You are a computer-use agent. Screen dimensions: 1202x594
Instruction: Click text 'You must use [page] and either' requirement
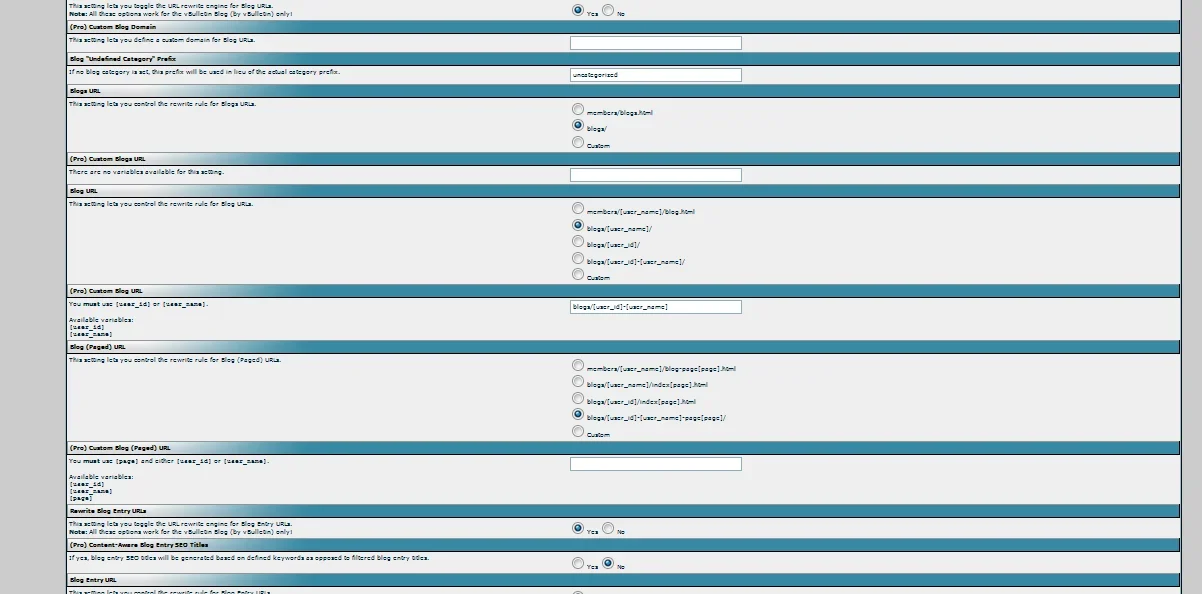[168, 461]
